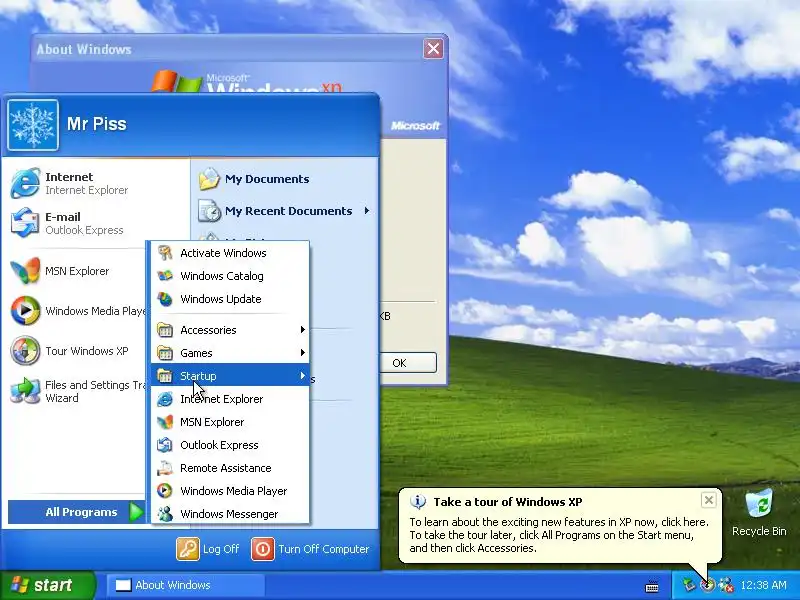Click Outlook Express icon in All Programs list
Screen dimensions: 800x600
pos(164,444)
